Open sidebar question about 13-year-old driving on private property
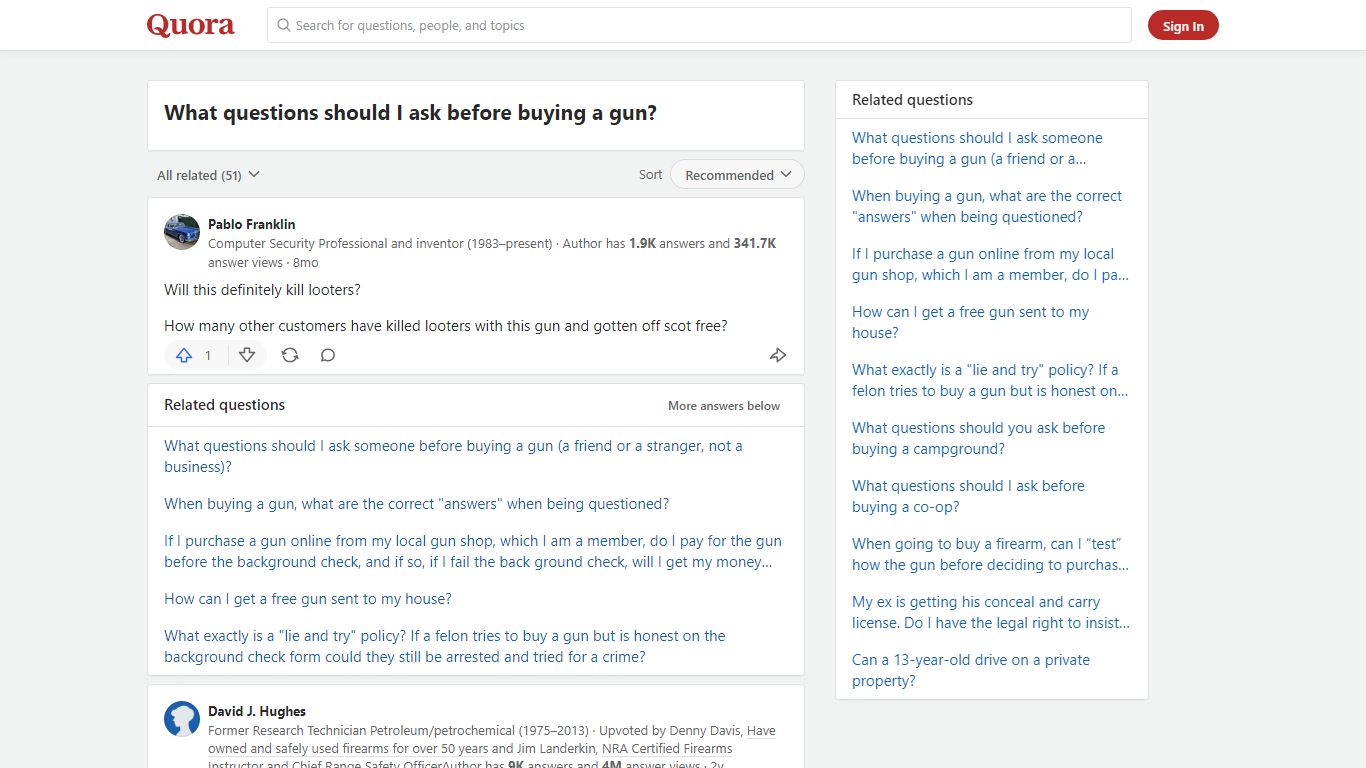1366x768 pixels. [x=971, y=670]
